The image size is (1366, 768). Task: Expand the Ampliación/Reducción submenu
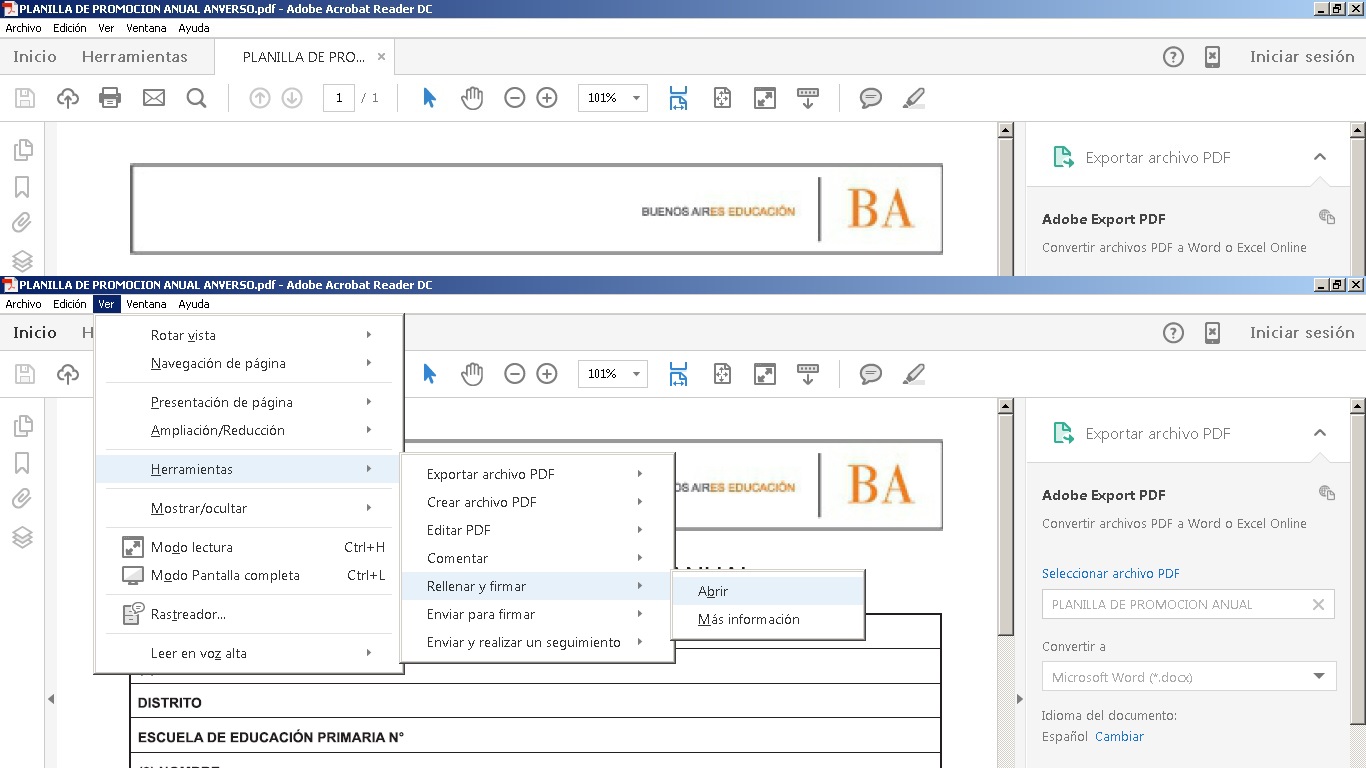218,430
